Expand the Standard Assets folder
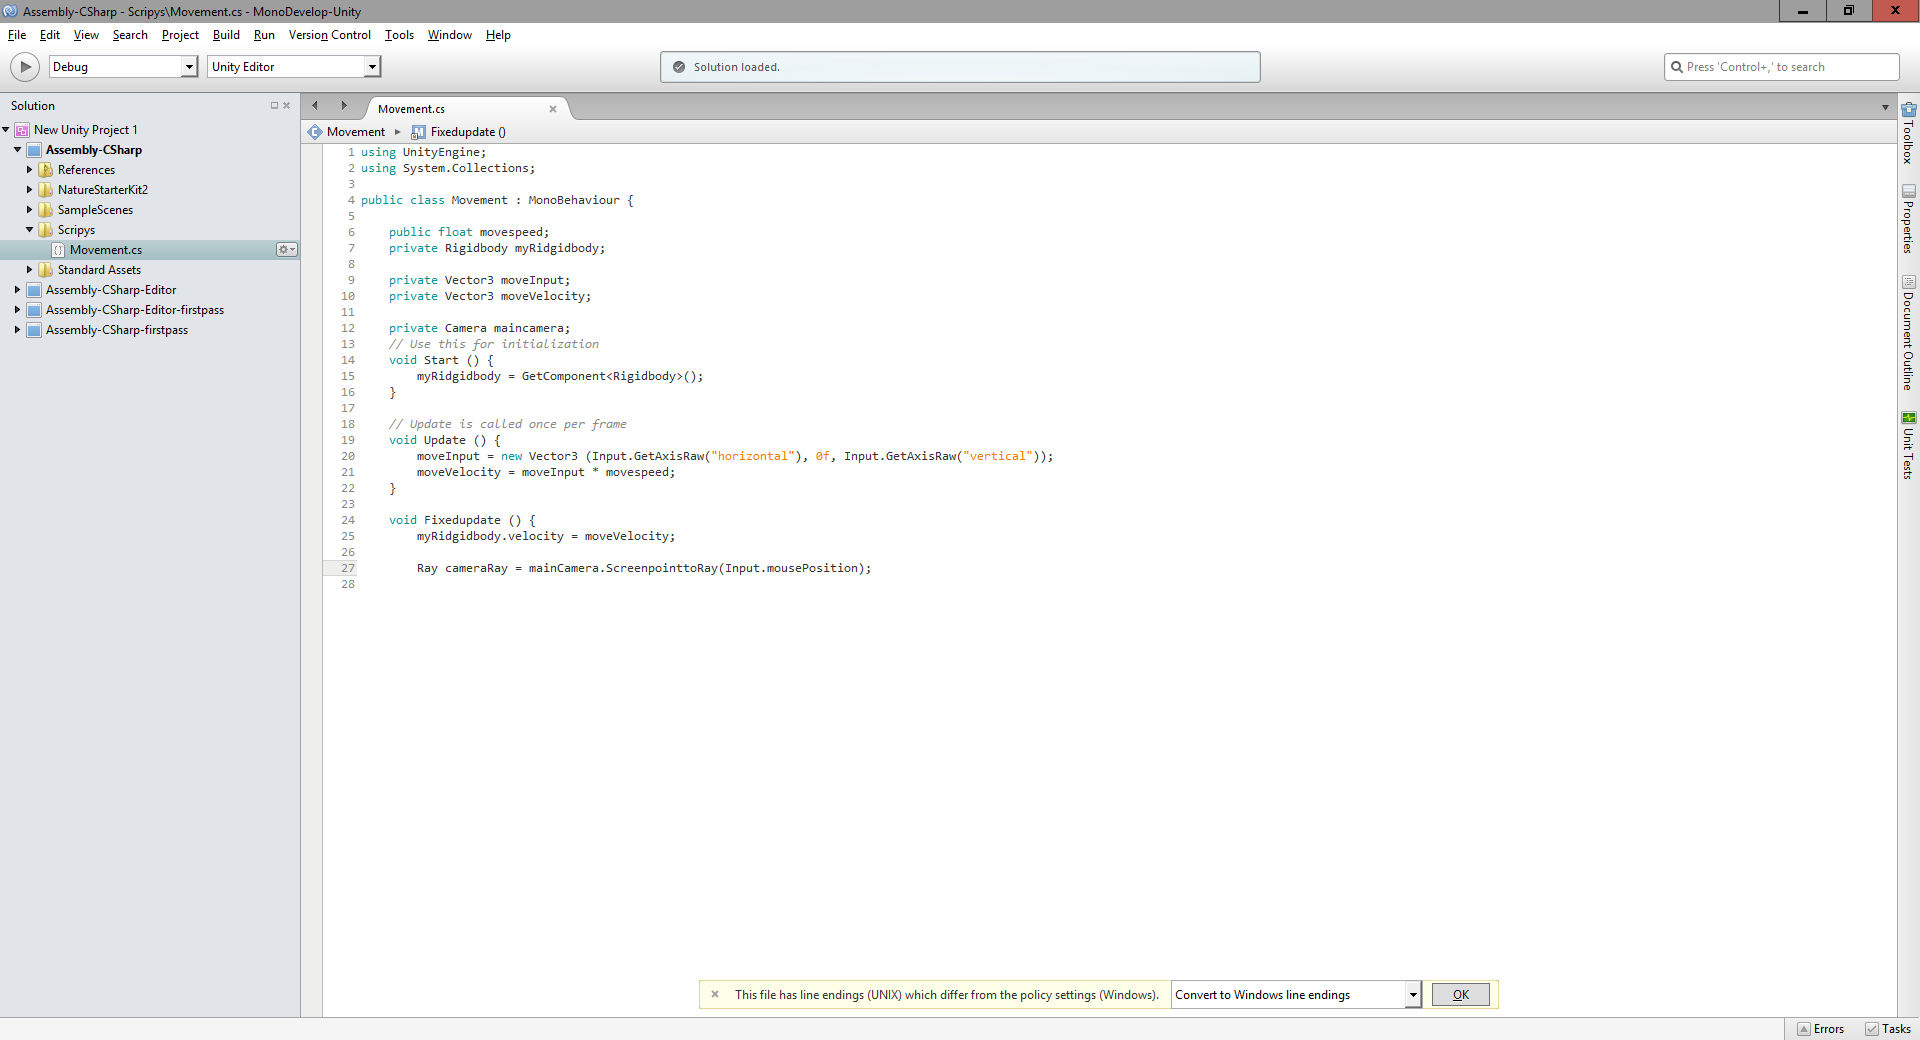 (30, 270)
